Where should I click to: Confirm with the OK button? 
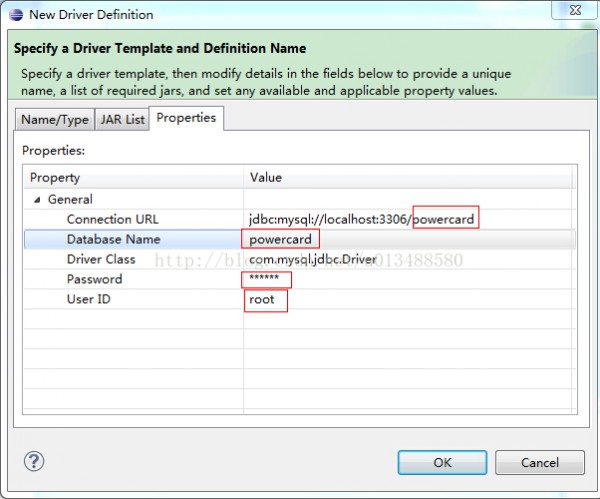pos(442,462)
